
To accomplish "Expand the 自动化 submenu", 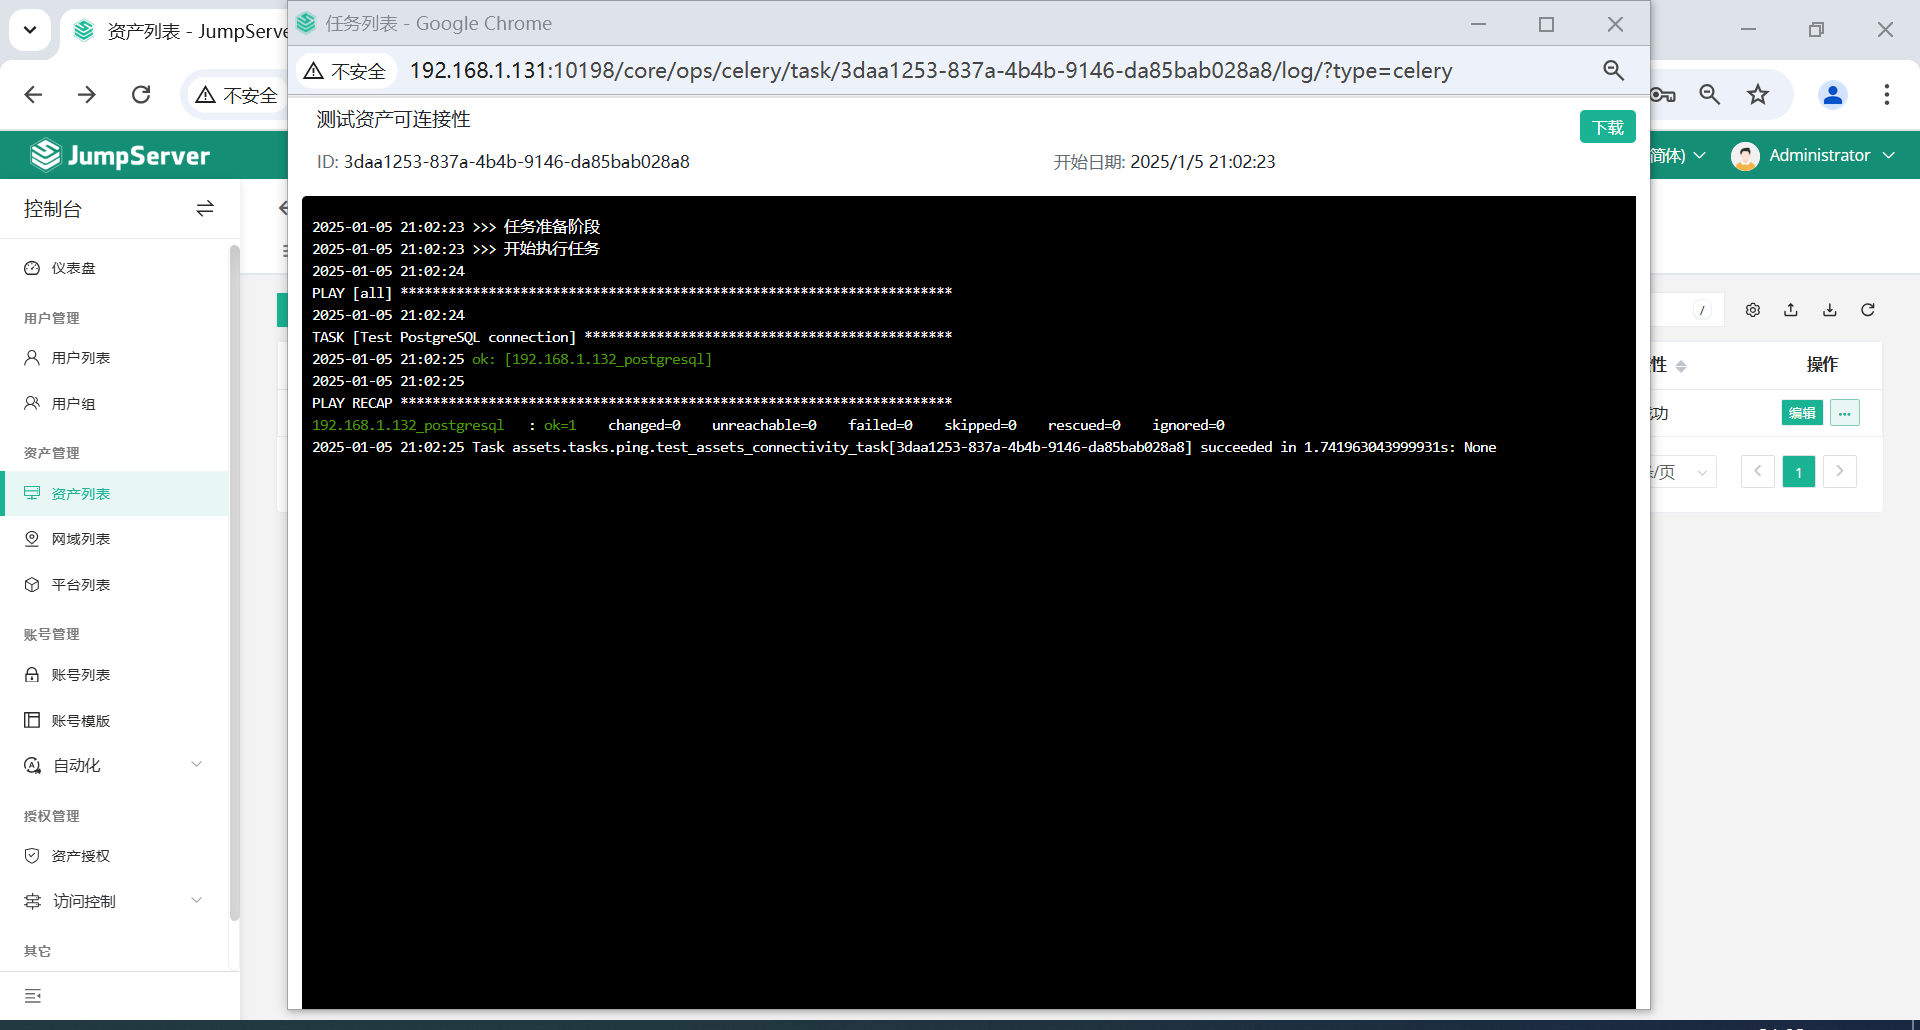I will coord(115,766).
